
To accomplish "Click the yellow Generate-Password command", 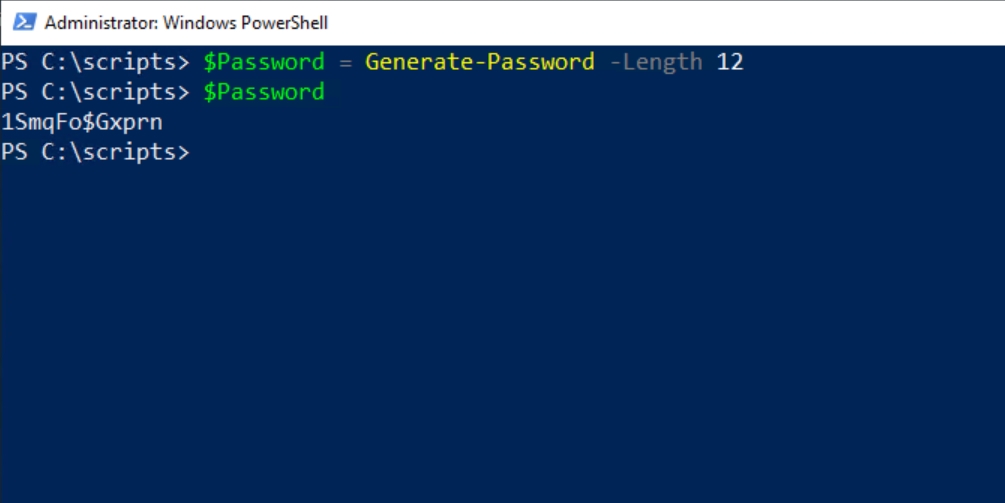I will pyautogui.click(x=479, y=62).
